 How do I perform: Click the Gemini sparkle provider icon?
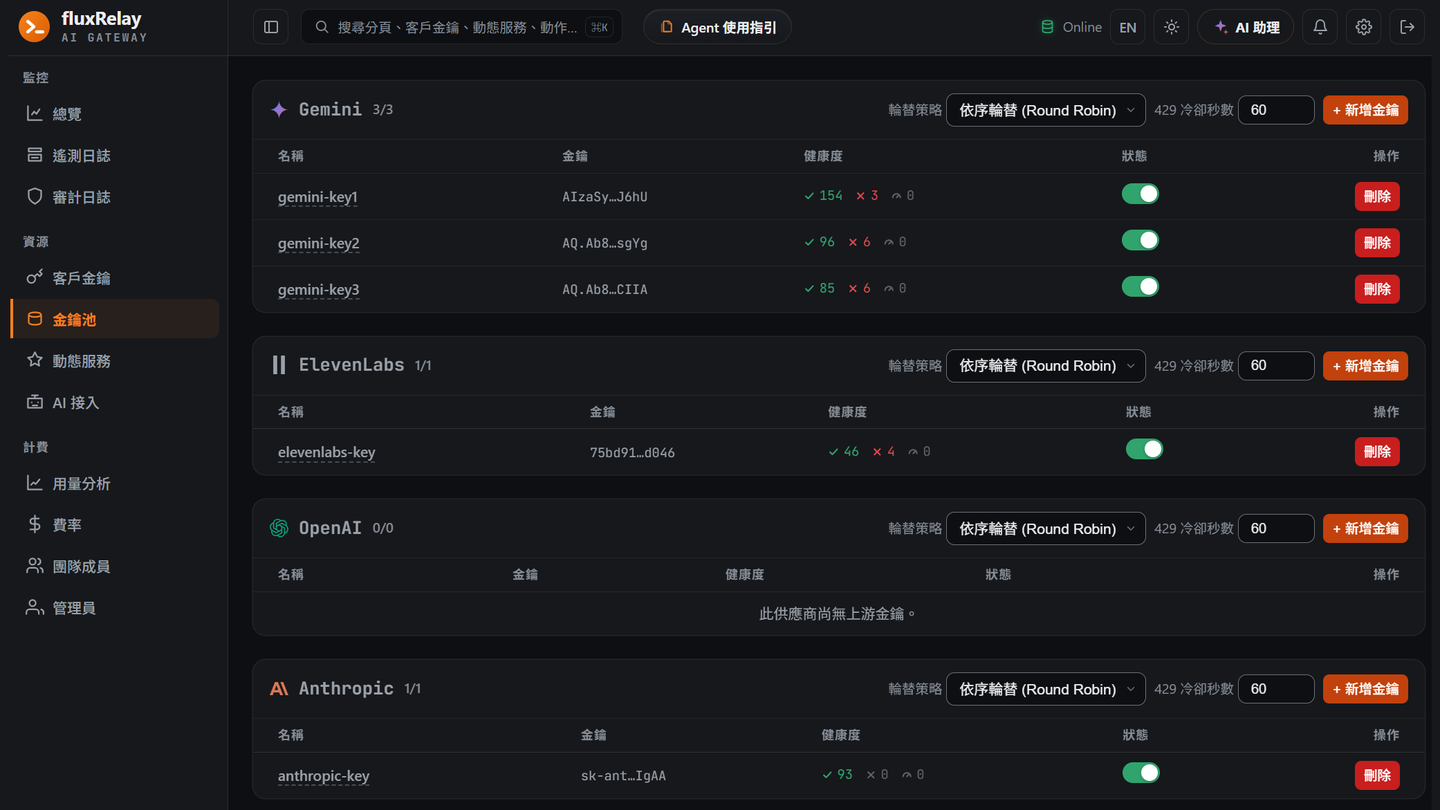[279, 110]
